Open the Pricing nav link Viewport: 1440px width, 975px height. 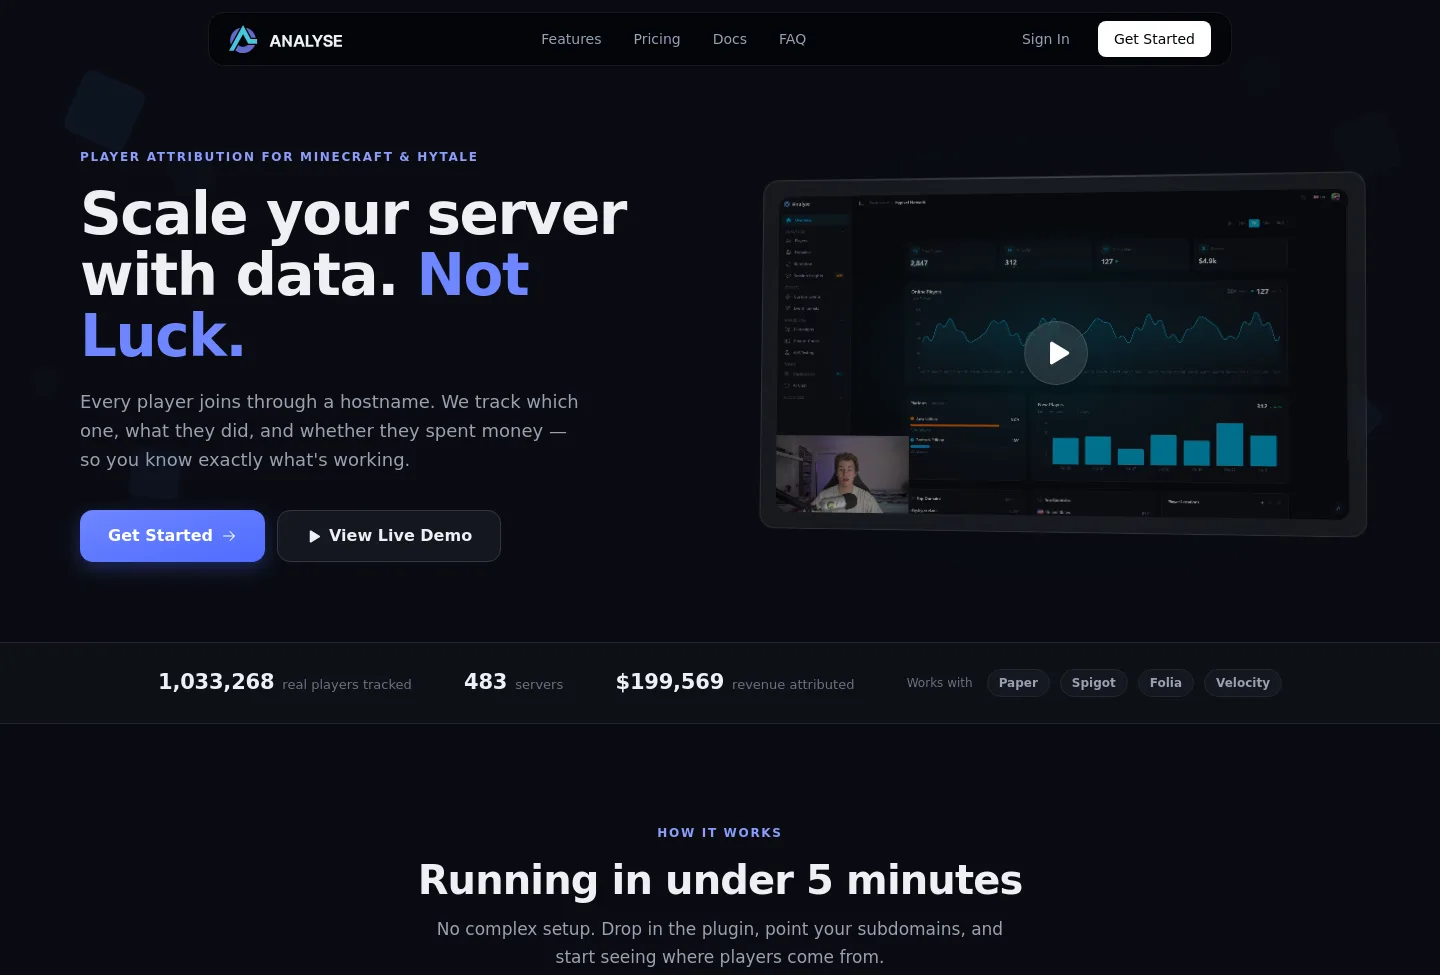coord(657,39)
